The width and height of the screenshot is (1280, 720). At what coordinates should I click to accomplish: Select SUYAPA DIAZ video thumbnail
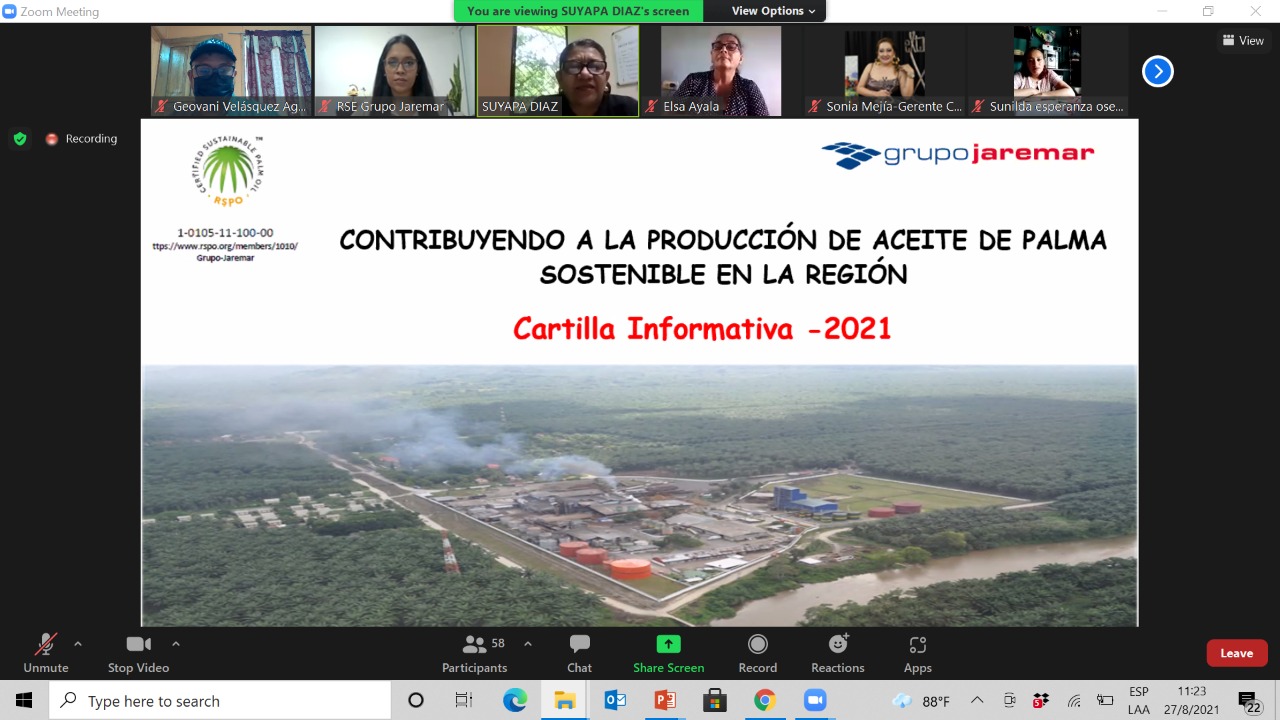click(x=557, y=71)
